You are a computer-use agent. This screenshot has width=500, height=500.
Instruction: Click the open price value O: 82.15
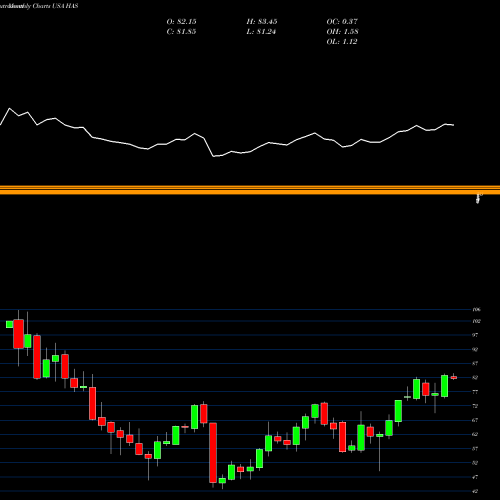click(181, 22)
